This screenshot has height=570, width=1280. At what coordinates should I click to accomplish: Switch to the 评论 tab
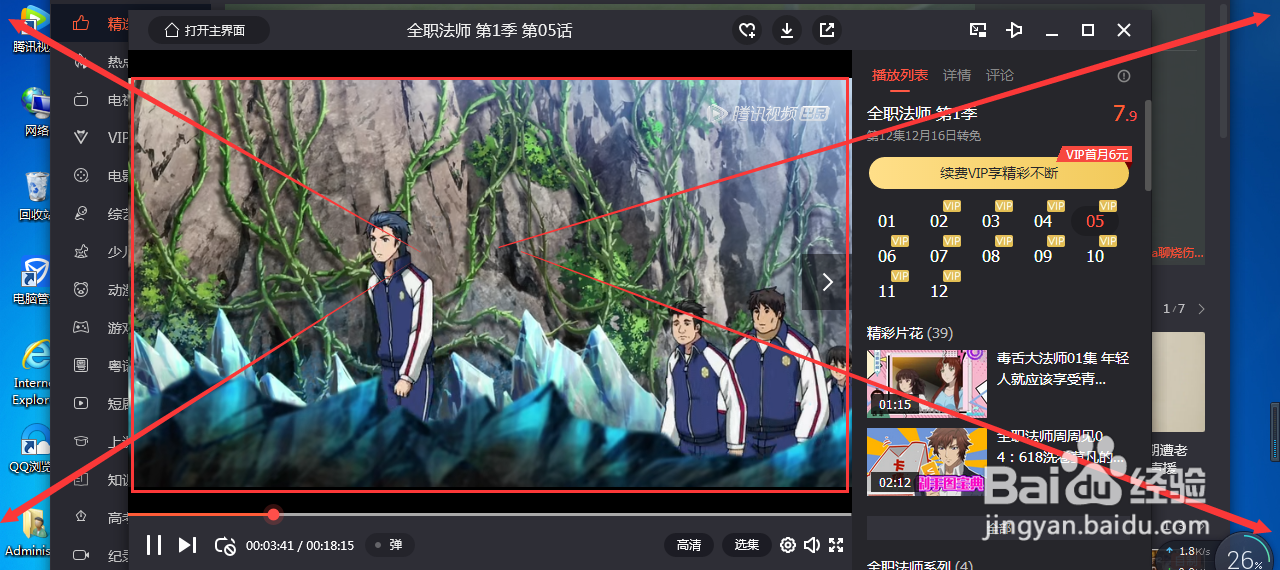1000,75
